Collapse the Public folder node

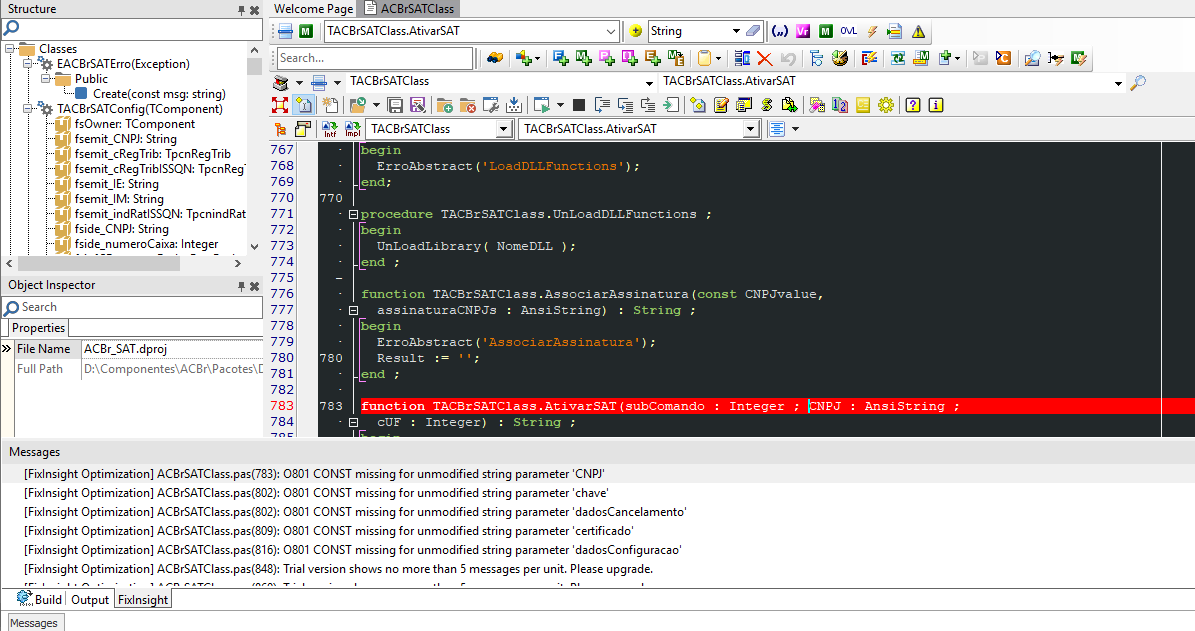tap(46, 78)
